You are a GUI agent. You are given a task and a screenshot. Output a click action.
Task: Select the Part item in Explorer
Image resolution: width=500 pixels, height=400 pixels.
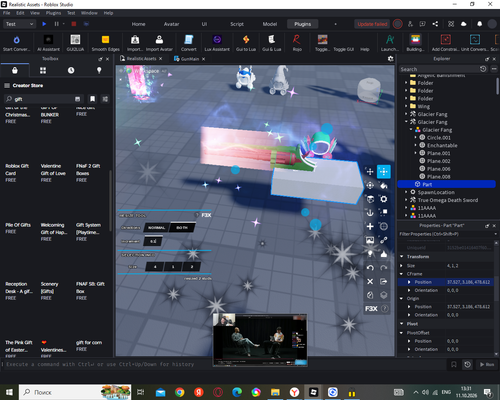pyautogui.click(x=447, y=184)
